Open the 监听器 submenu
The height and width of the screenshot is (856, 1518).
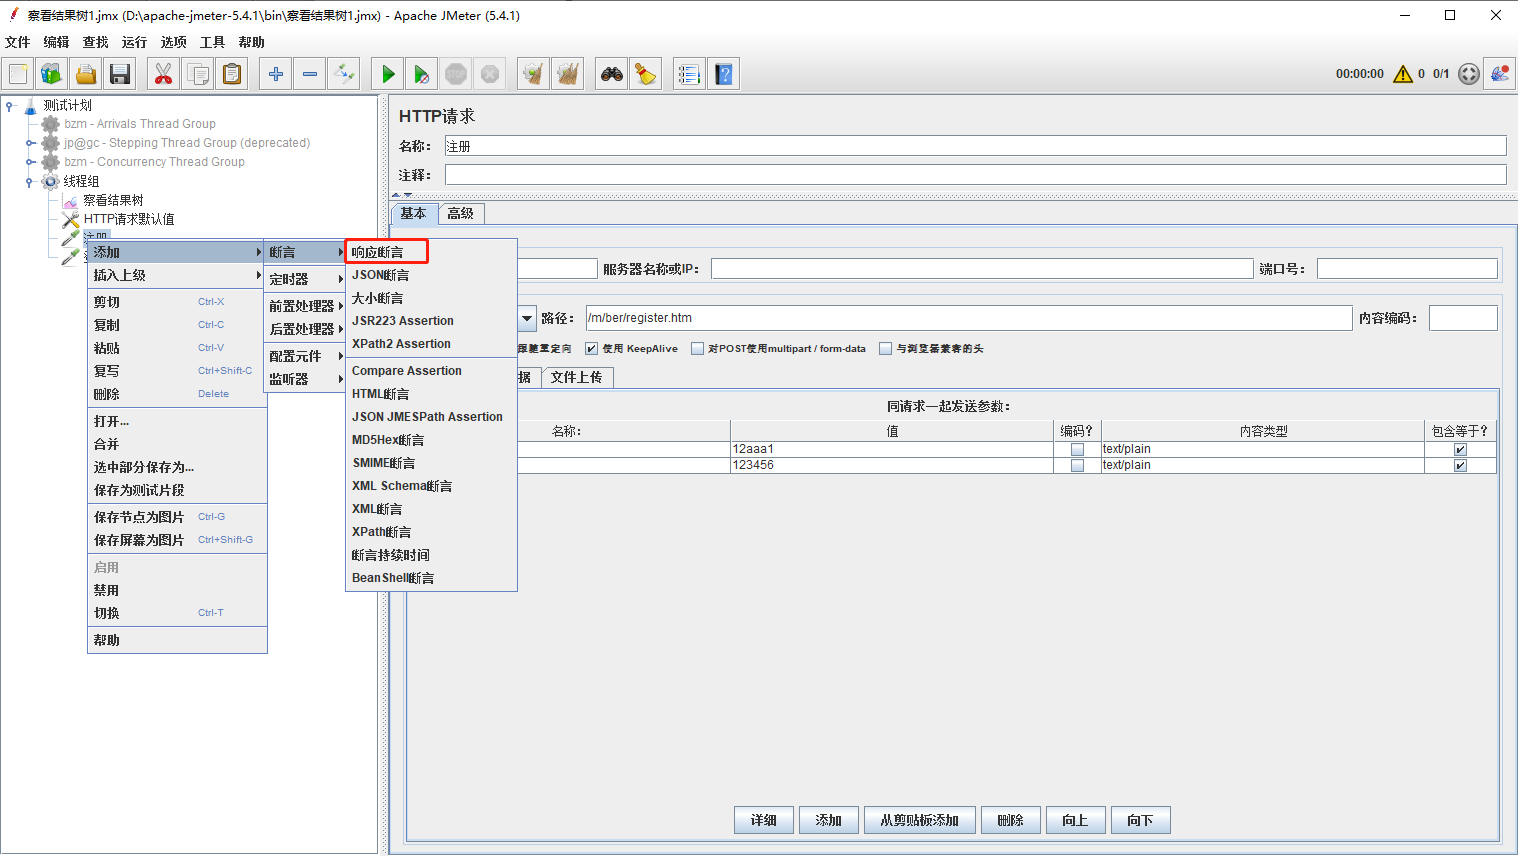click(305, 379)
